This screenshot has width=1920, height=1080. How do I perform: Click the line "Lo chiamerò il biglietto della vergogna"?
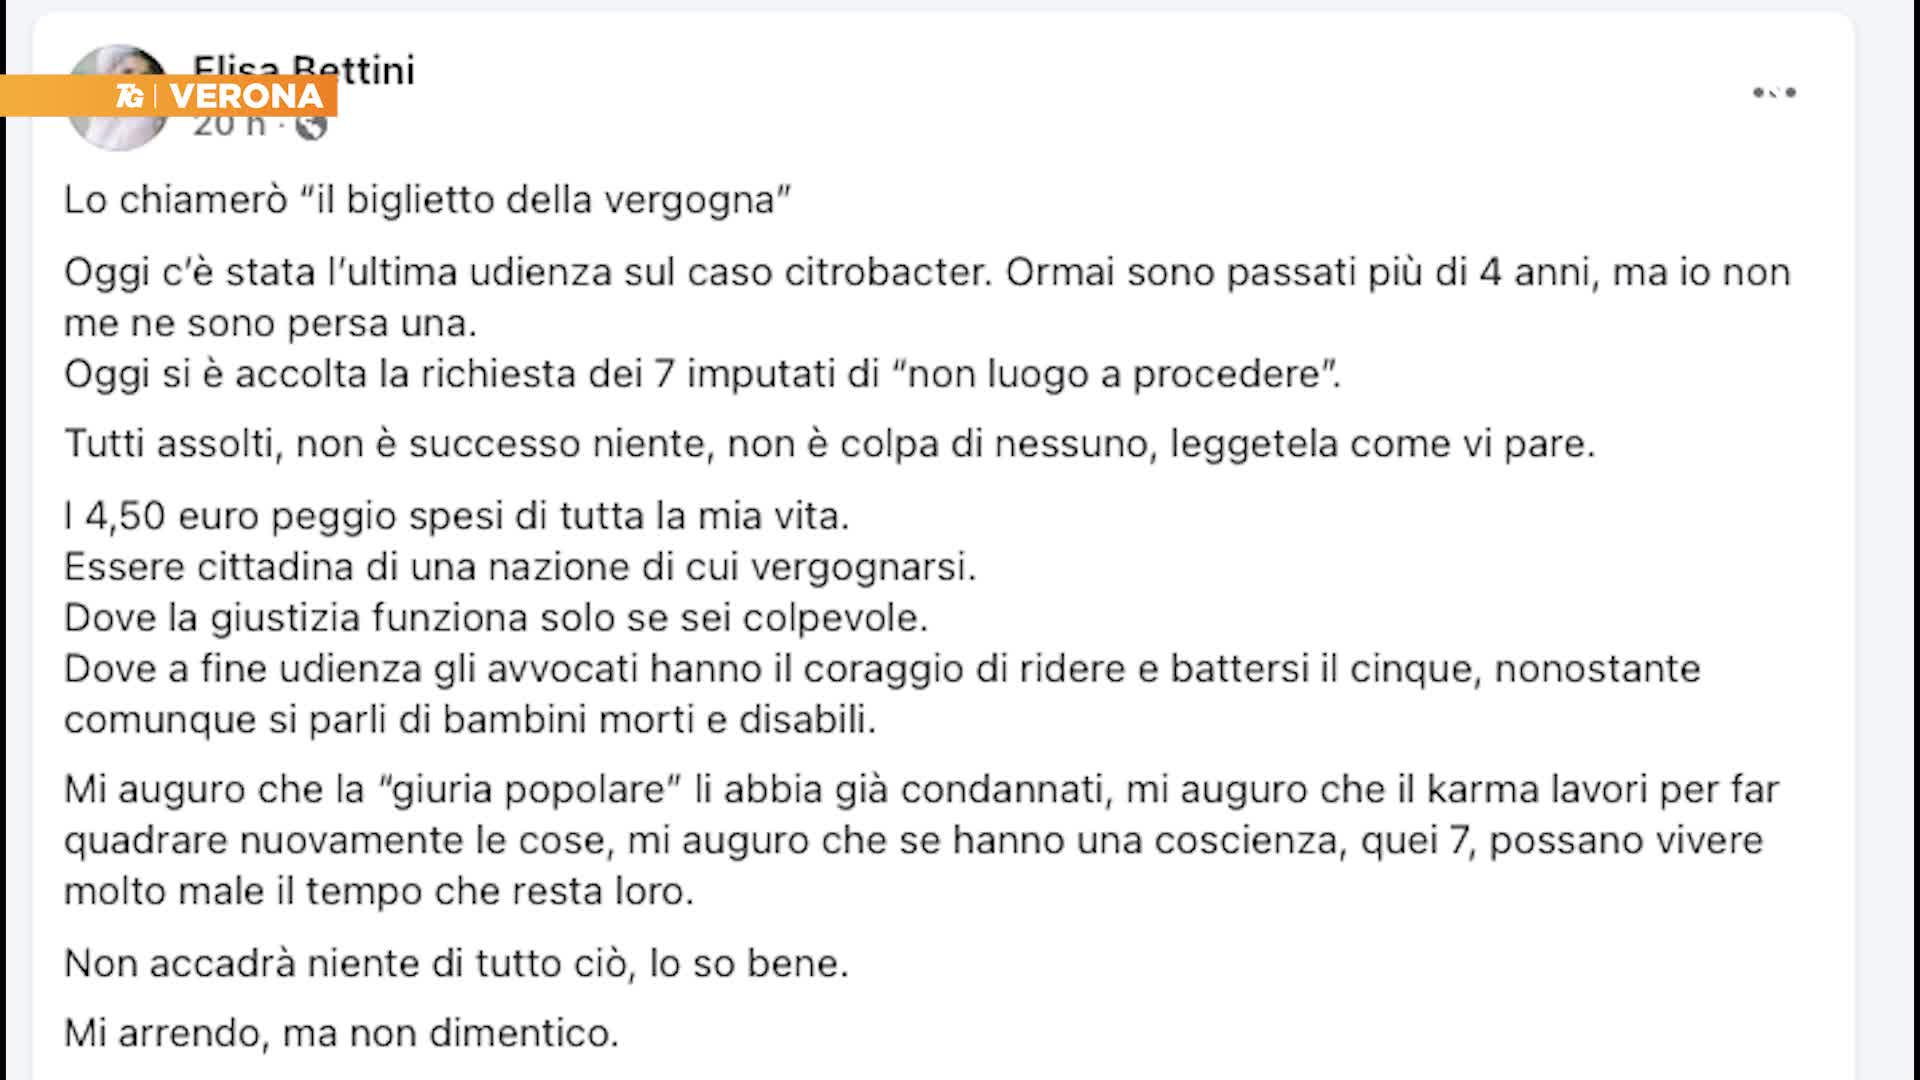point(427,200)
